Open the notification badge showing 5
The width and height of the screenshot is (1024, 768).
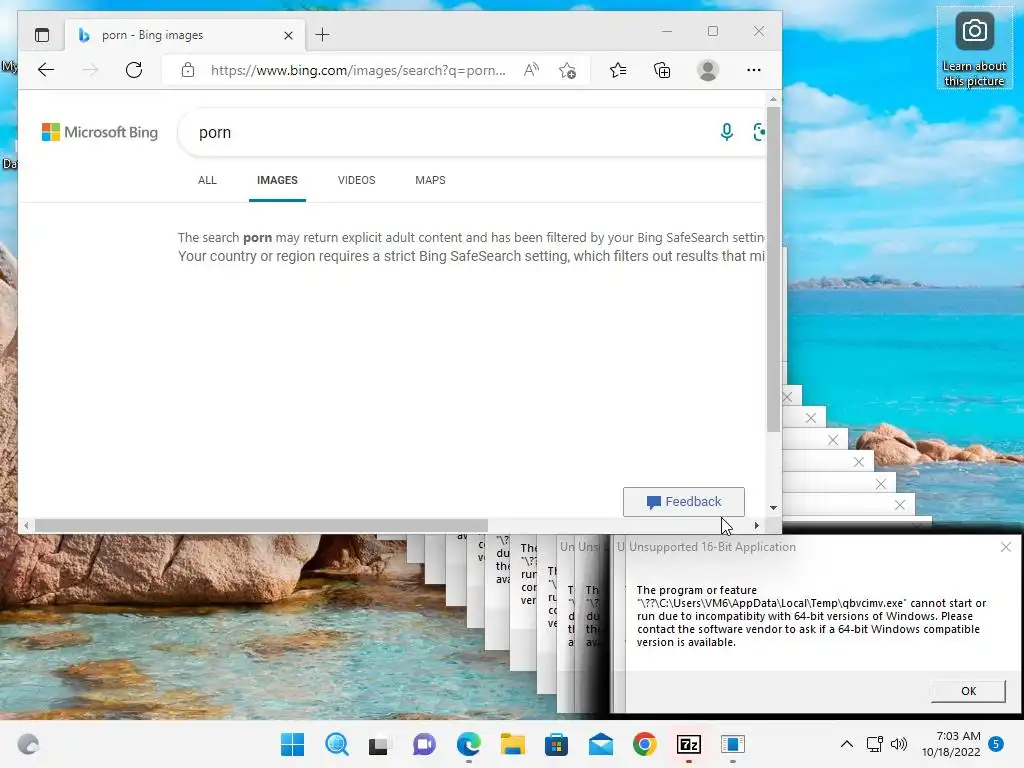pos(996,744)
